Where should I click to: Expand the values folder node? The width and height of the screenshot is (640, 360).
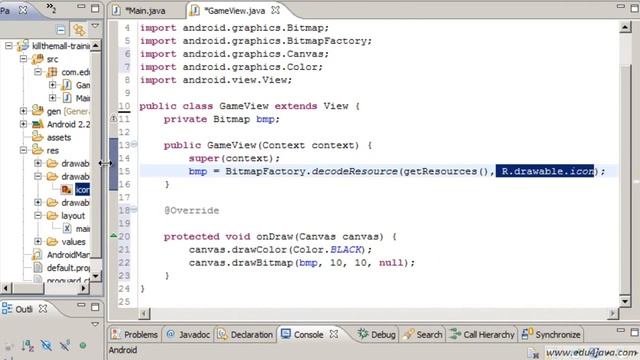[x=38, y=242]
